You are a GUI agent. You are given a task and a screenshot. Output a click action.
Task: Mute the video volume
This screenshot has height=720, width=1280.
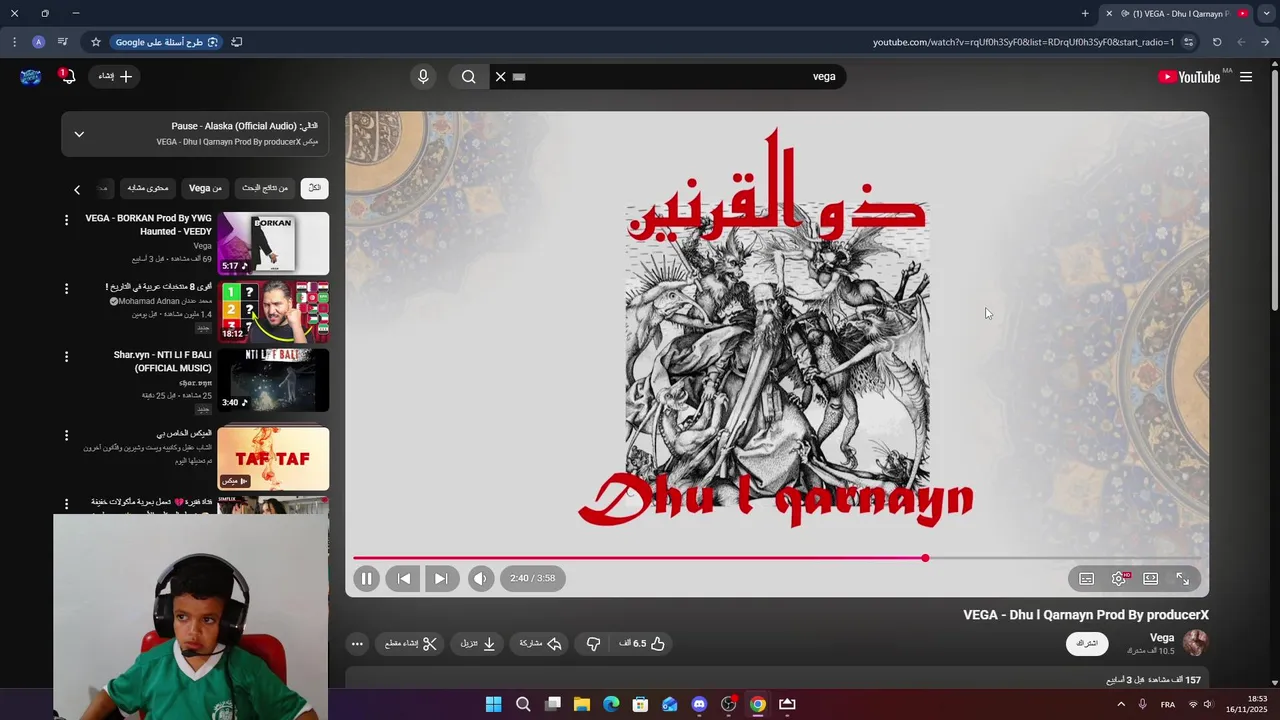[x=481, y=578]
